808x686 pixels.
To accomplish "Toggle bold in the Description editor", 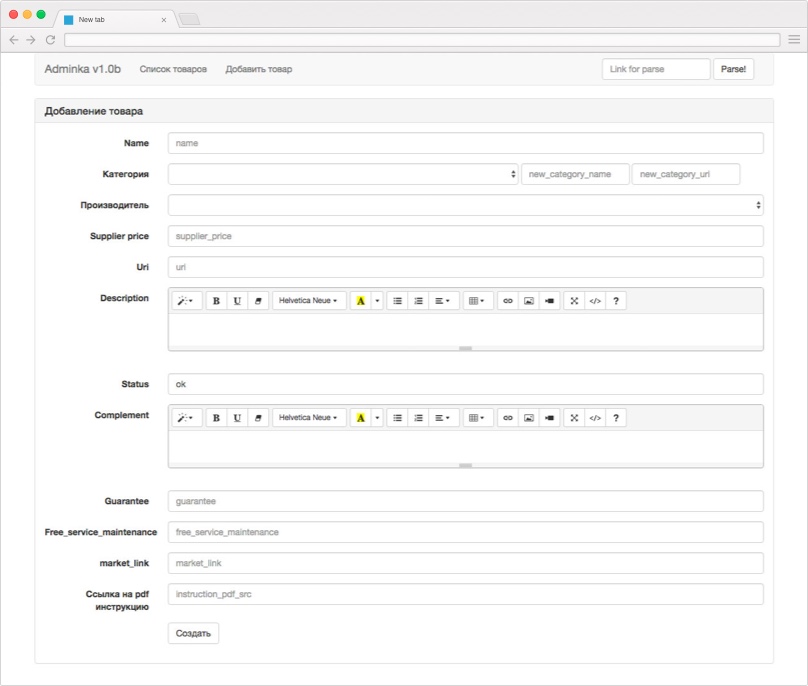I will (x=216, y=300).
